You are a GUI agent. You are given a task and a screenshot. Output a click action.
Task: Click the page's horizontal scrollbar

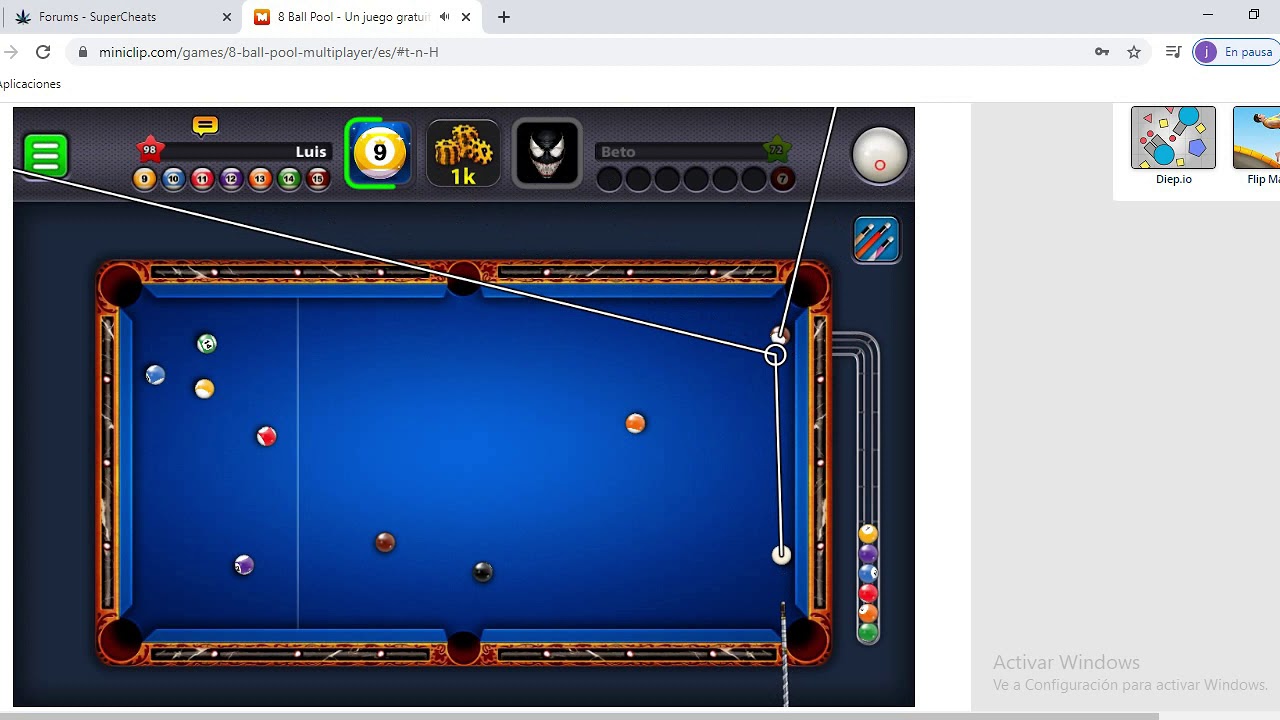click(x=579, y=716)
